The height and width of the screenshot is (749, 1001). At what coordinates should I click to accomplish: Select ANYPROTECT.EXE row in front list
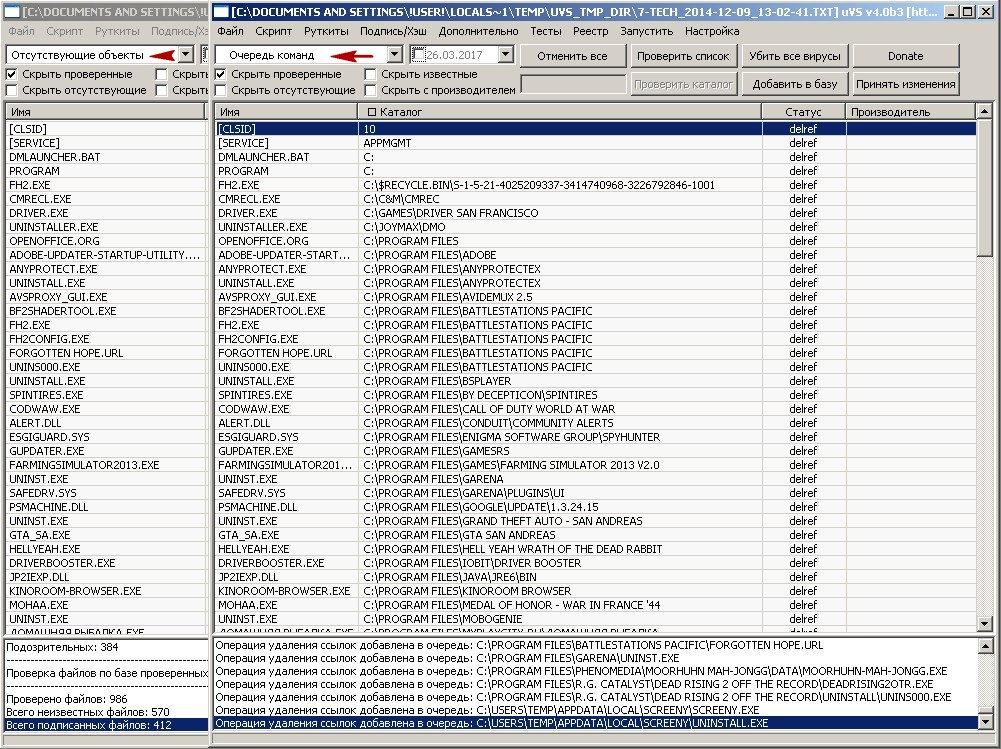596,269
